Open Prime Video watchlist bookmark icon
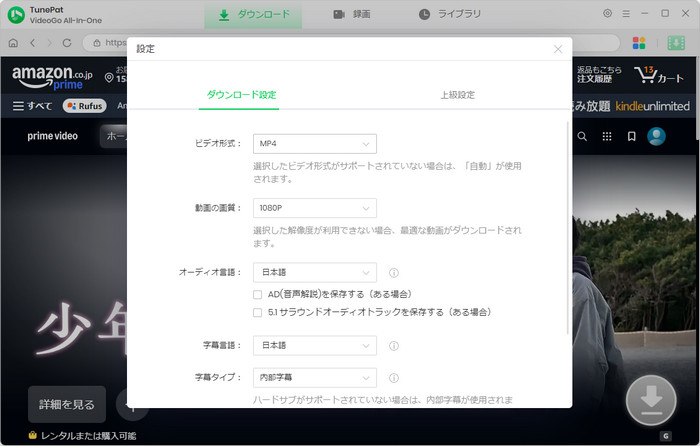 point(631,136)
